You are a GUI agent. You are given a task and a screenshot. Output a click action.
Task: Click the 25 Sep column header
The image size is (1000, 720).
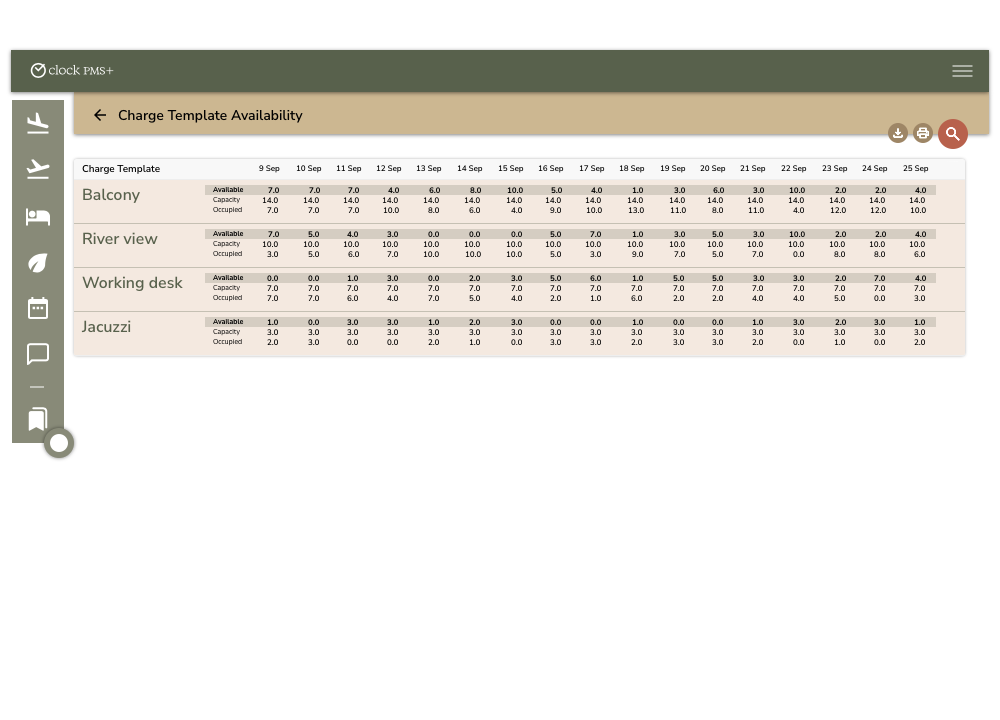coord(915,169)
